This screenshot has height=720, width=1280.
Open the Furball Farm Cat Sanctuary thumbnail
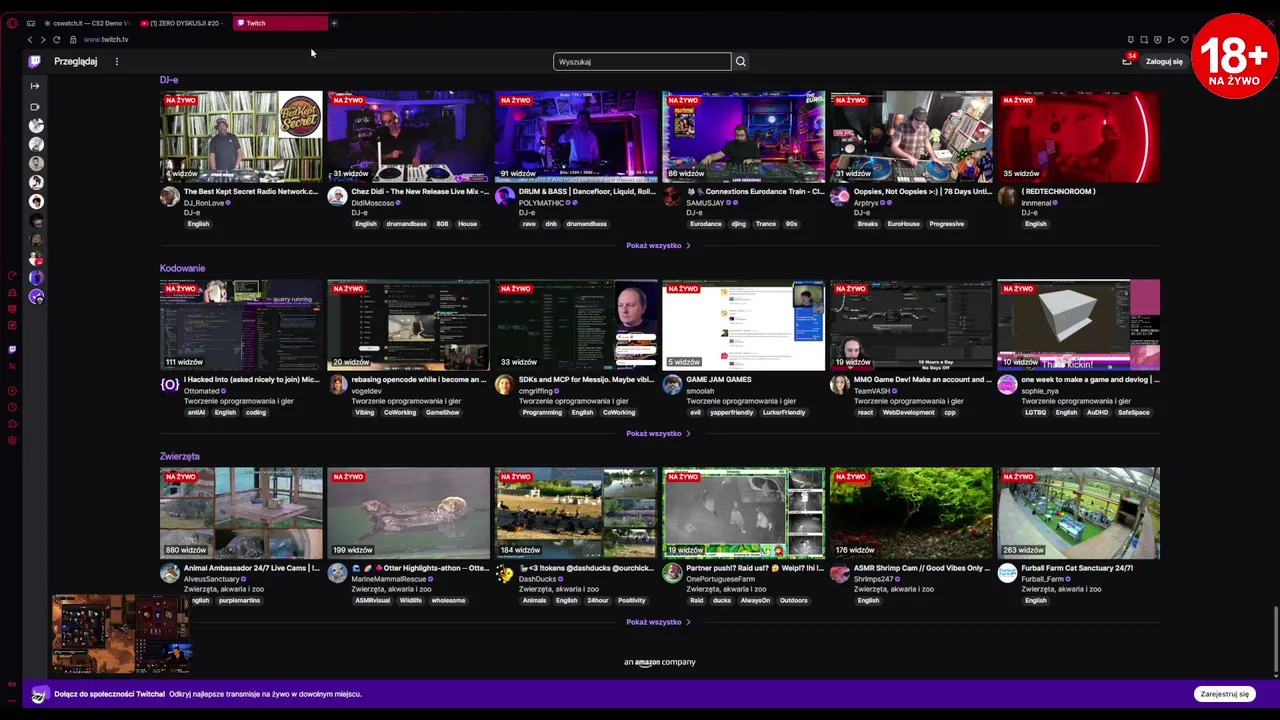(x=1078, y=513)
